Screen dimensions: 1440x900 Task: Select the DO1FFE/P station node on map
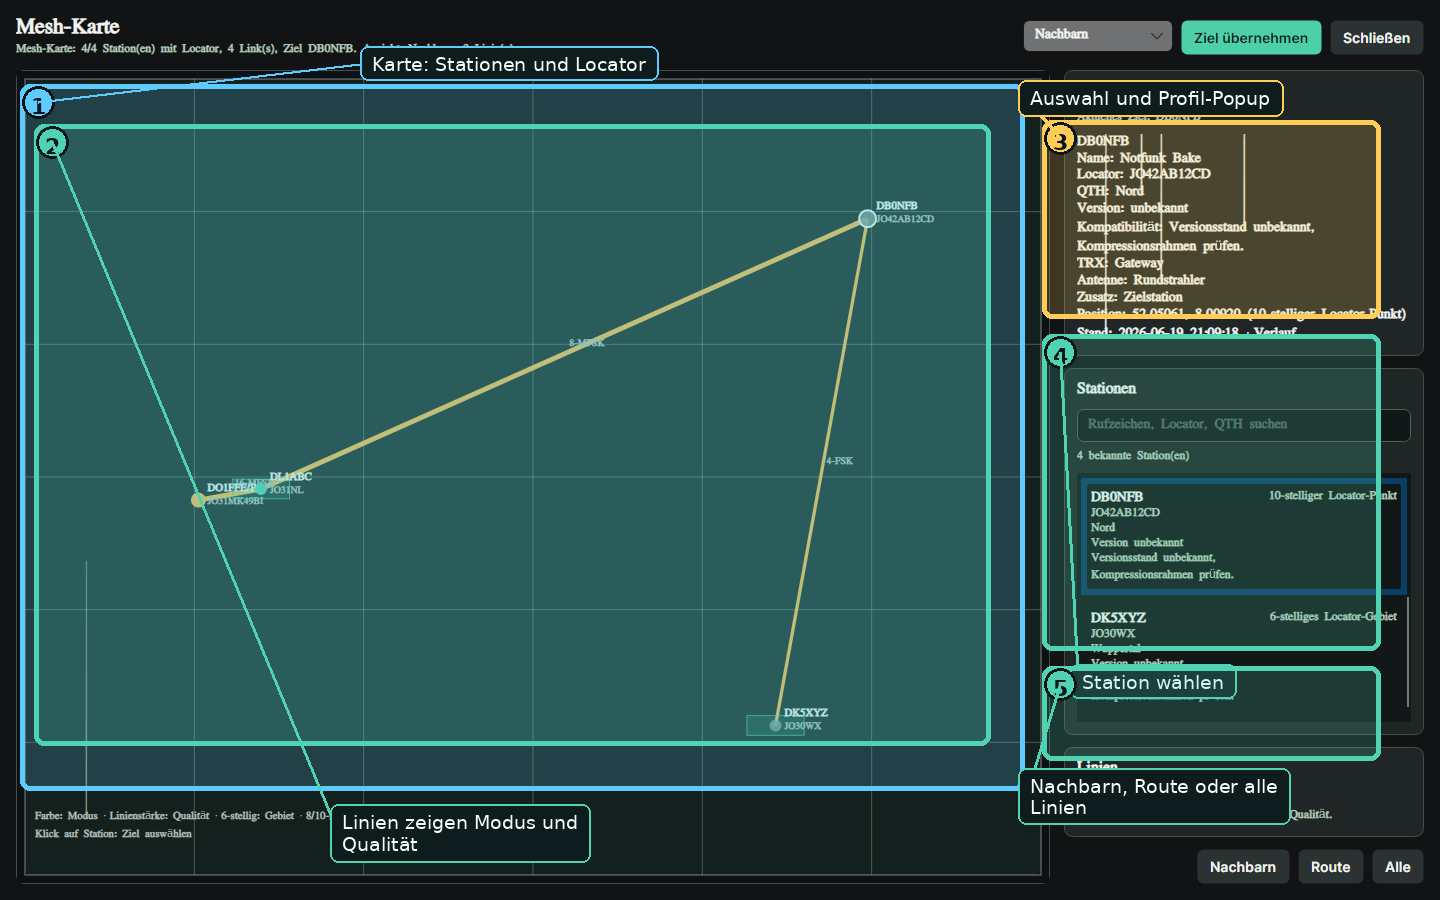[198, 500]
